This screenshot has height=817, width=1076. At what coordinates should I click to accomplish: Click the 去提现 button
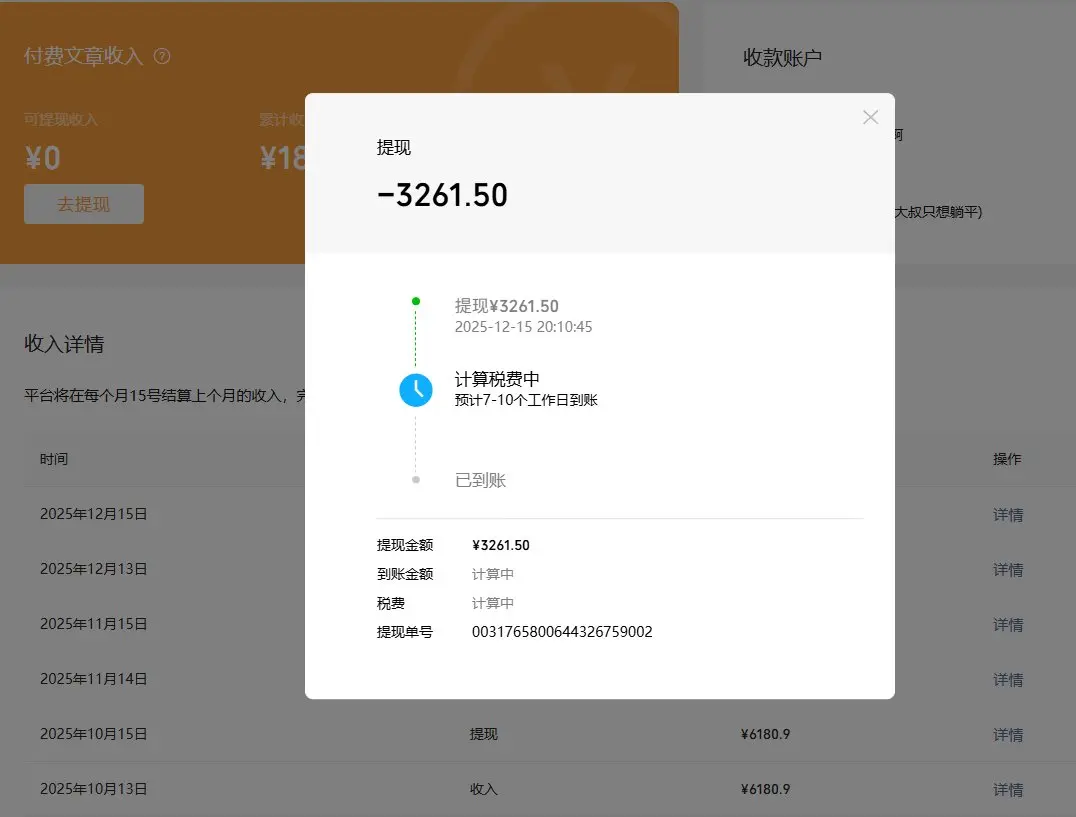84,204
